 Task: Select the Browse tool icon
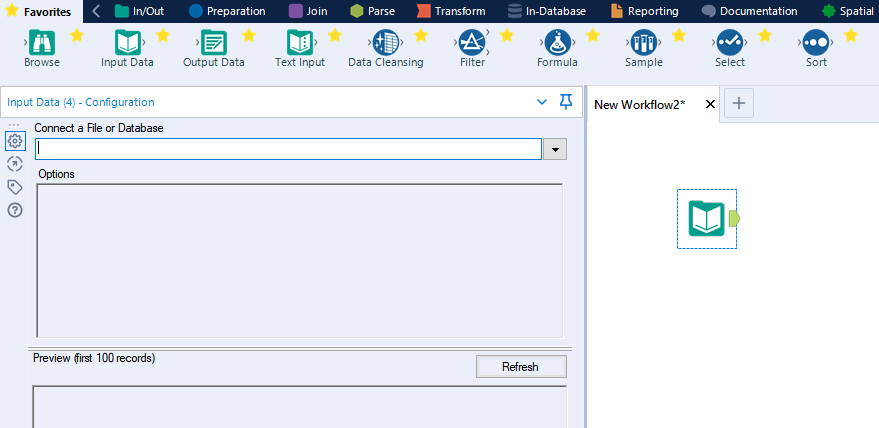41,43
